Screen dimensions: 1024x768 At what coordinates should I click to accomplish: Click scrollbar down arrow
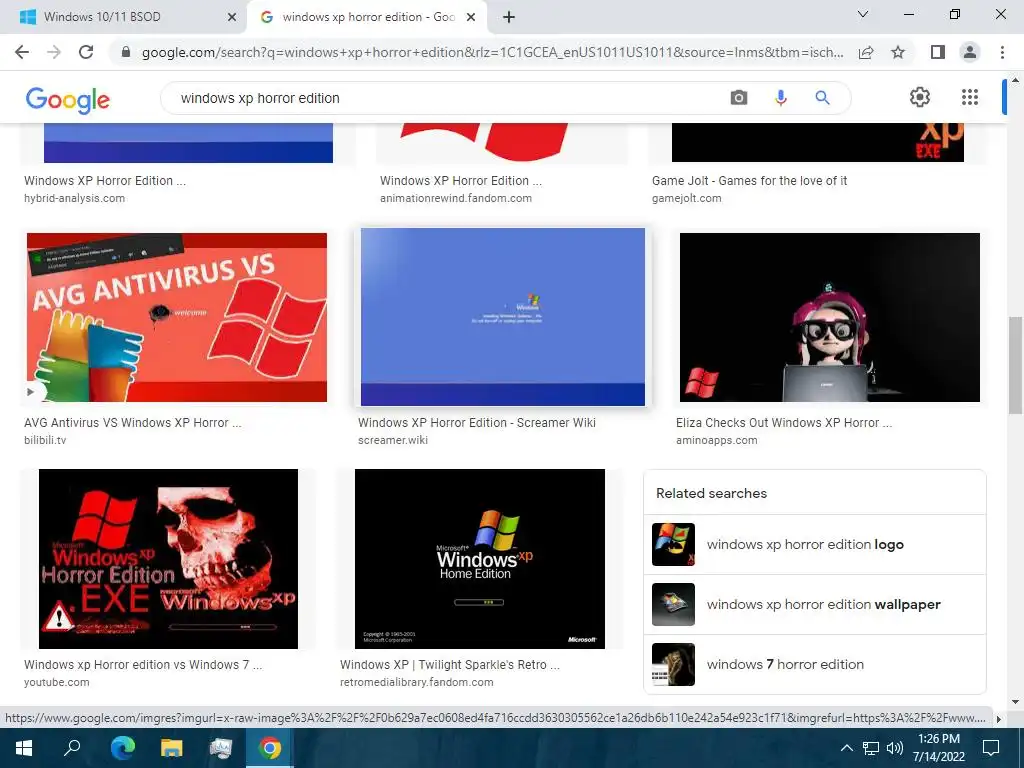[x=1015, y=702]
